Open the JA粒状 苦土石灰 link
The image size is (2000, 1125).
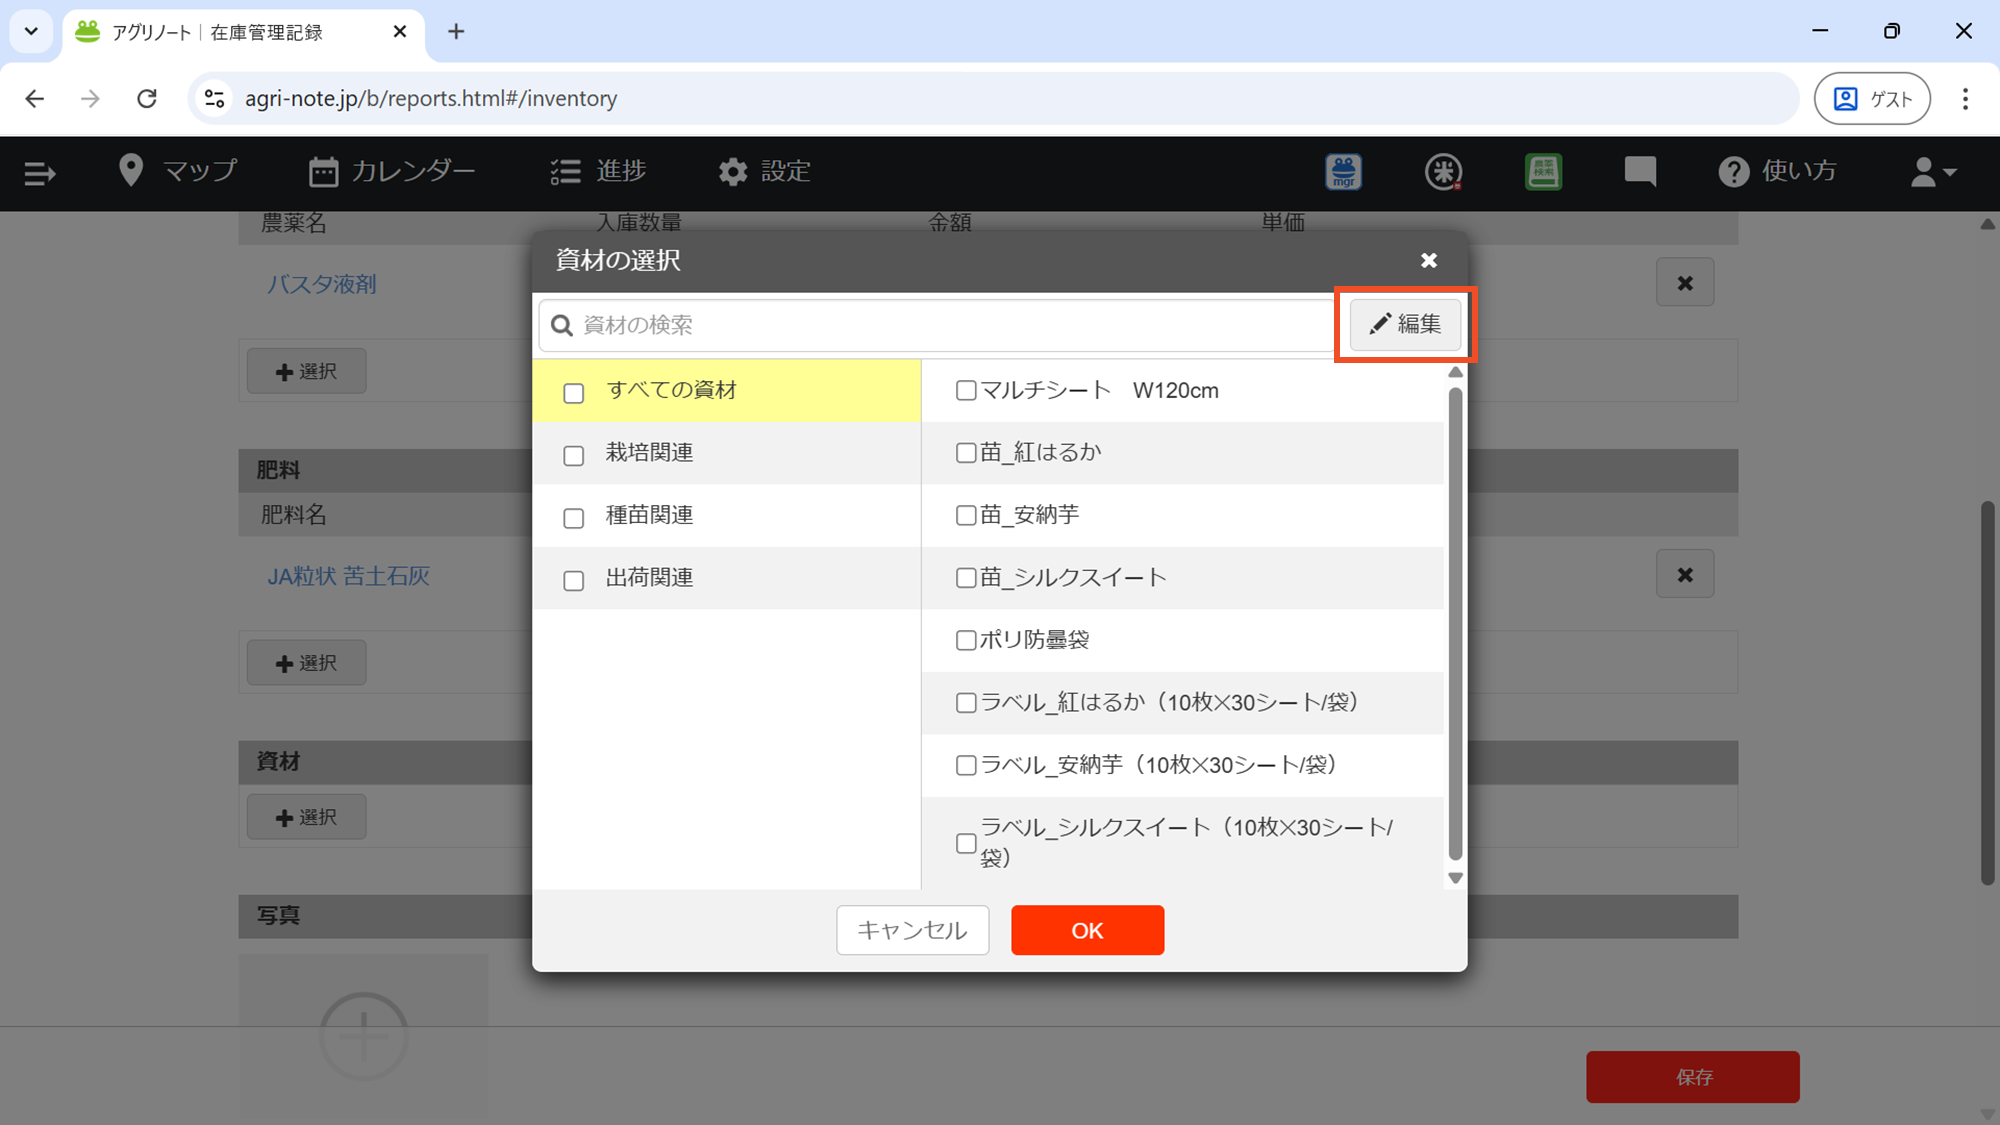pyautogui.click(x=348, y=576)
